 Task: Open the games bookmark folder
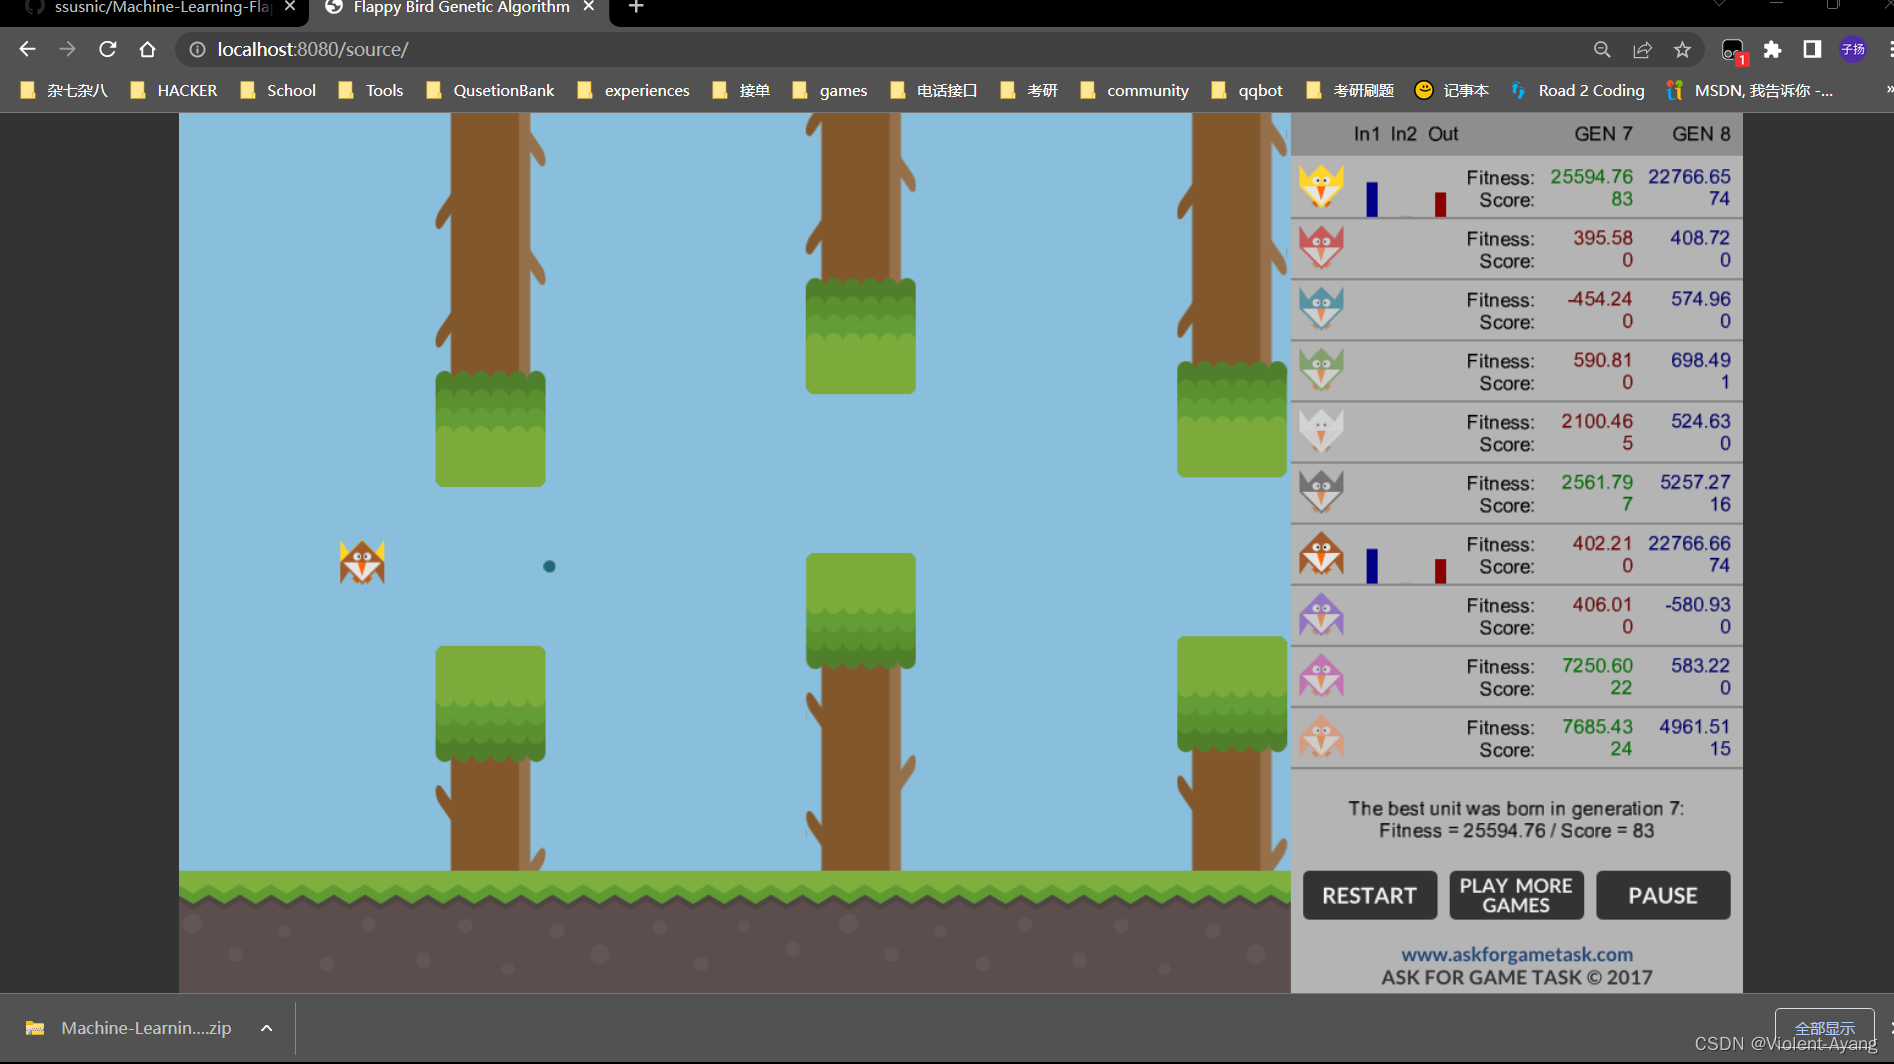point(830,91)
